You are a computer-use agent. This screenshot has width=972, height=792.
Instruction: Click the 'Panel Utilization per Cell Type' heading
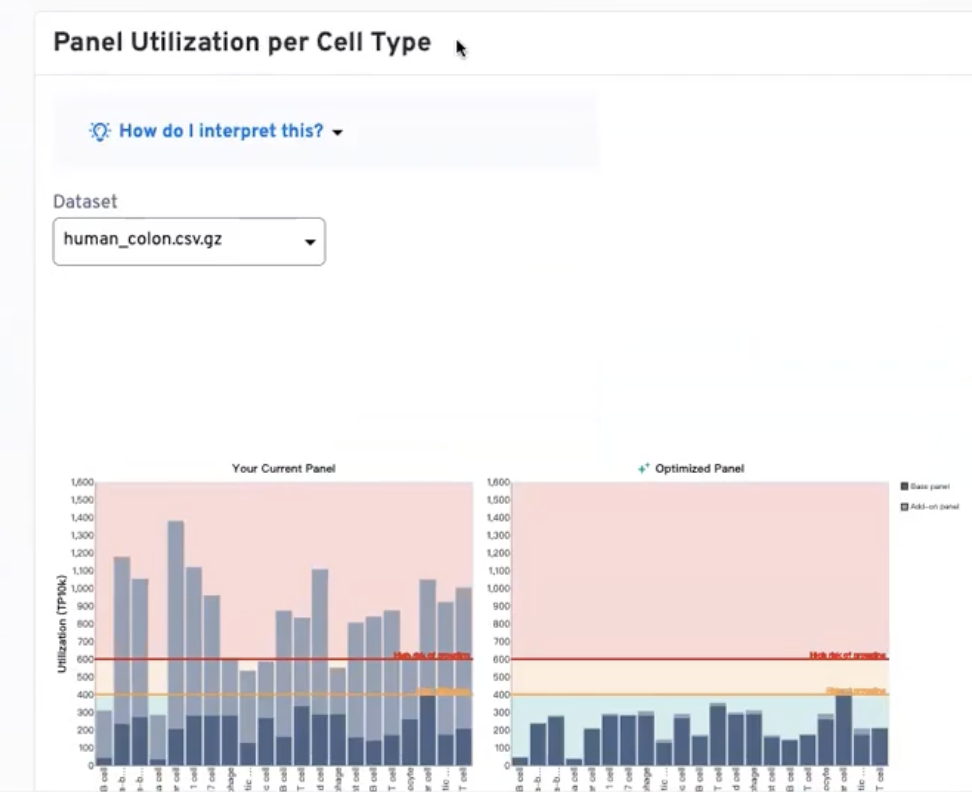point(241,42)
